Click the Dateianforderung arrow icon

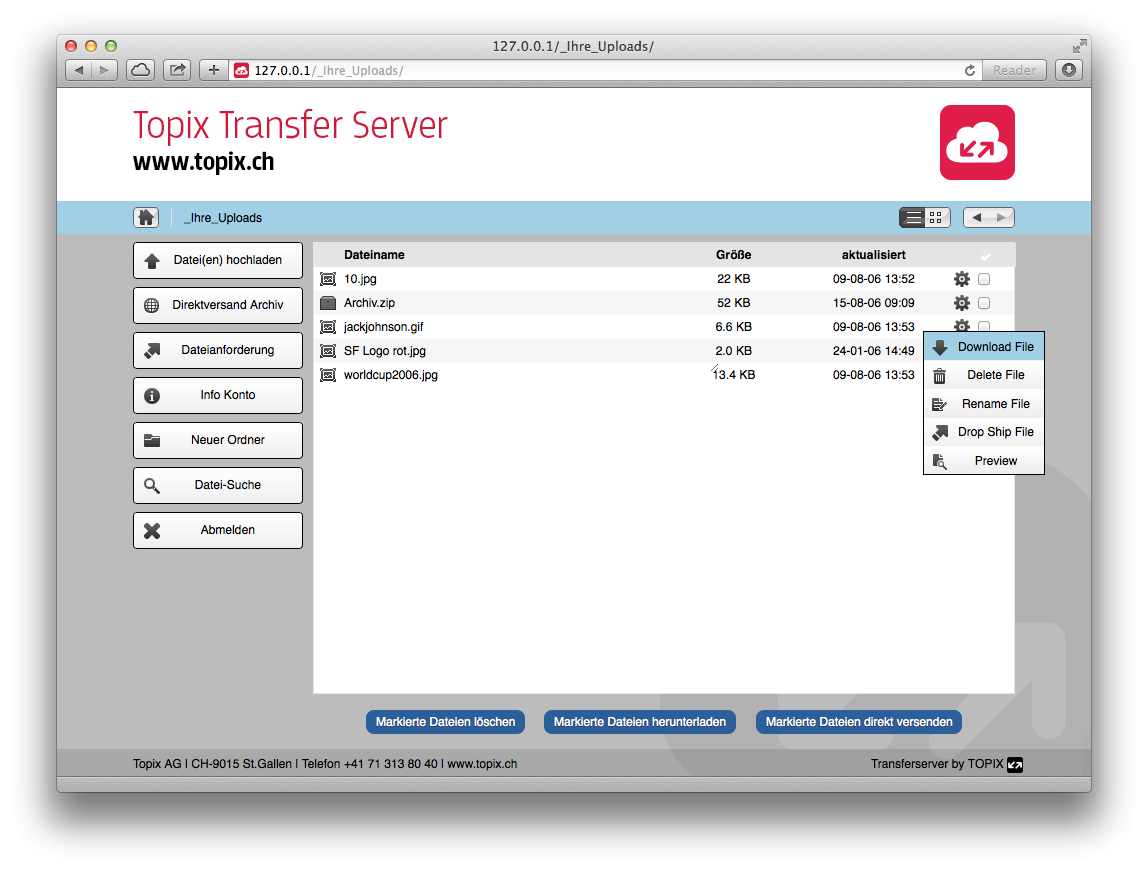click(152, 350)
